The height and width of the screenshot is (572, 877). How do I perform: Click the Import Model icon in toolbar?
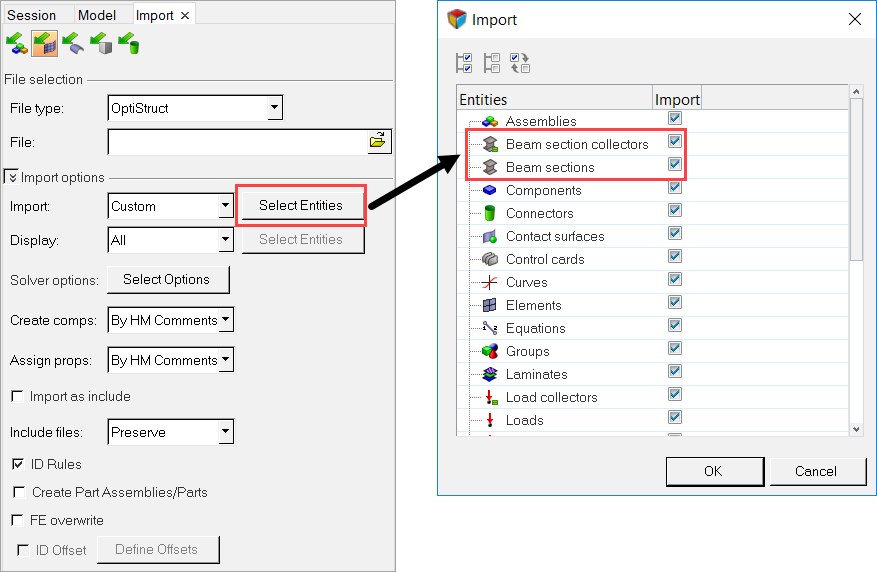coord(17,44)
